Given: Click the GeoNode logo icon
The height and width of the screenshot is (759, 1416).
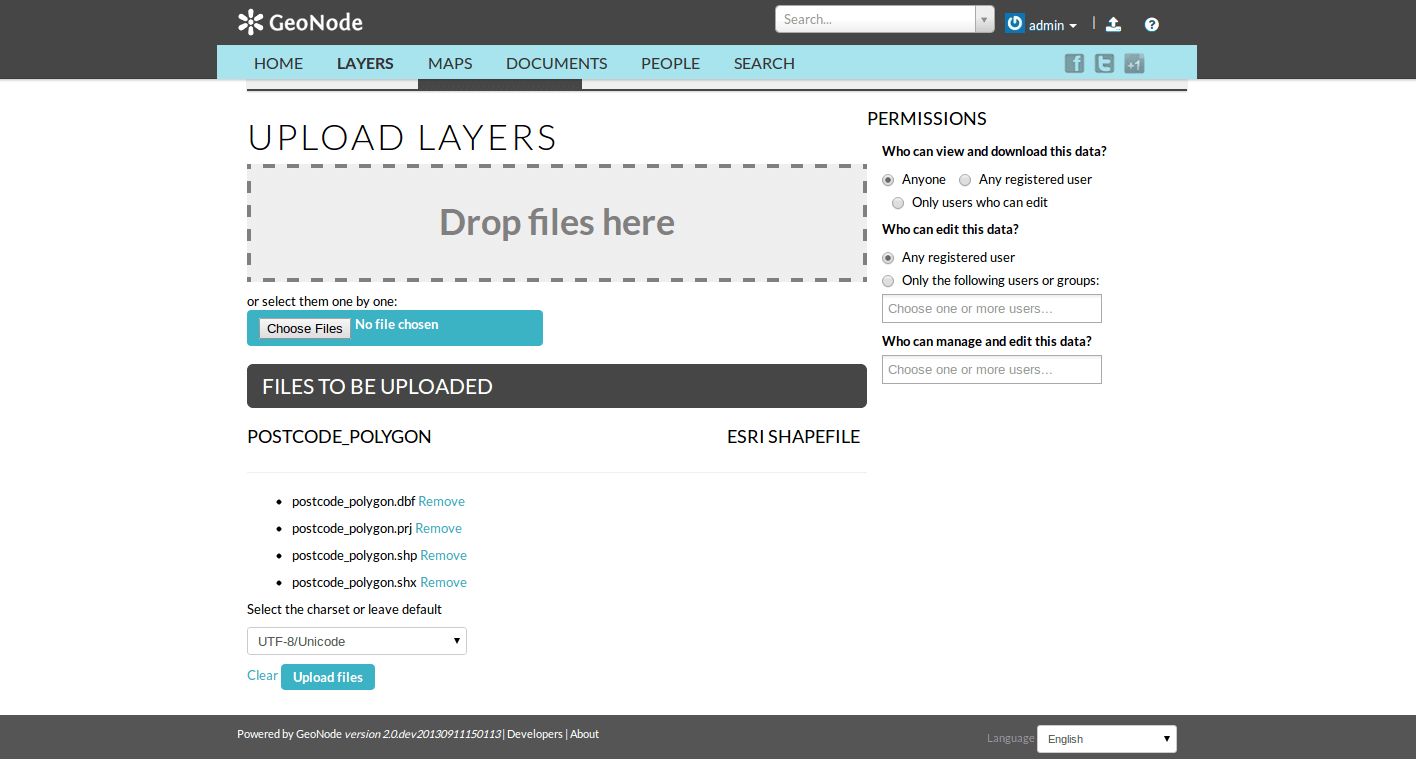Looking at the screenshot, I should 250,22.
